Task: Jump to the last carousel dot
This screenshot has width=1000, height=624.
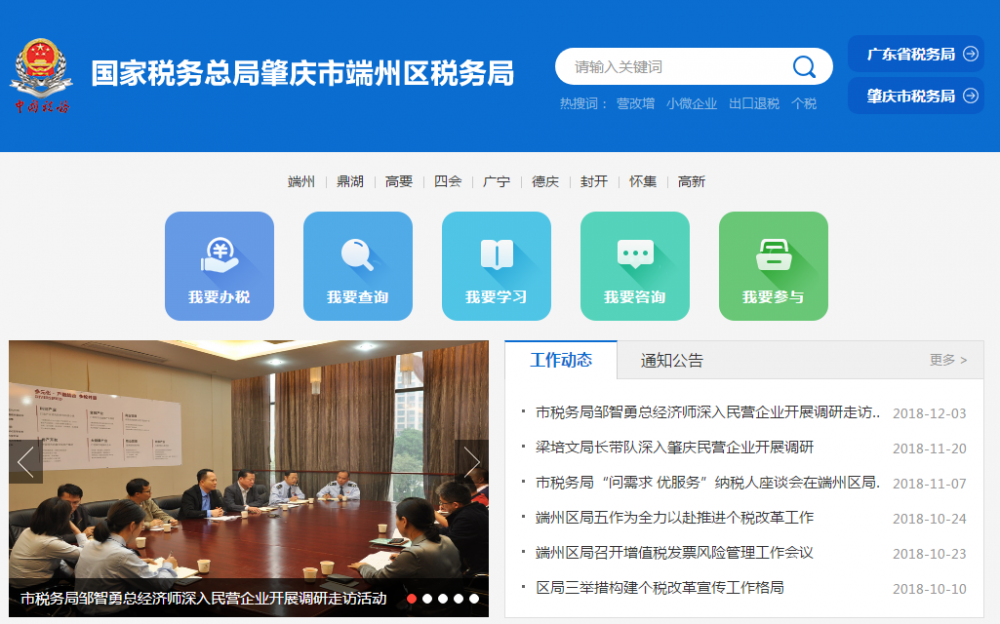Action: coord(474,599)
